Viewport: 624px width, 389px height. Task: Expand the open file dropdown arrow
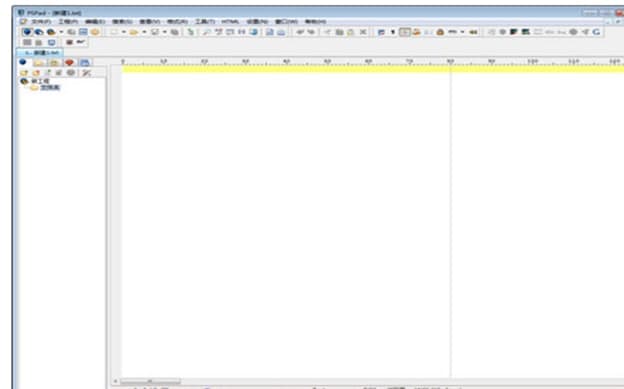pos(144,32)
